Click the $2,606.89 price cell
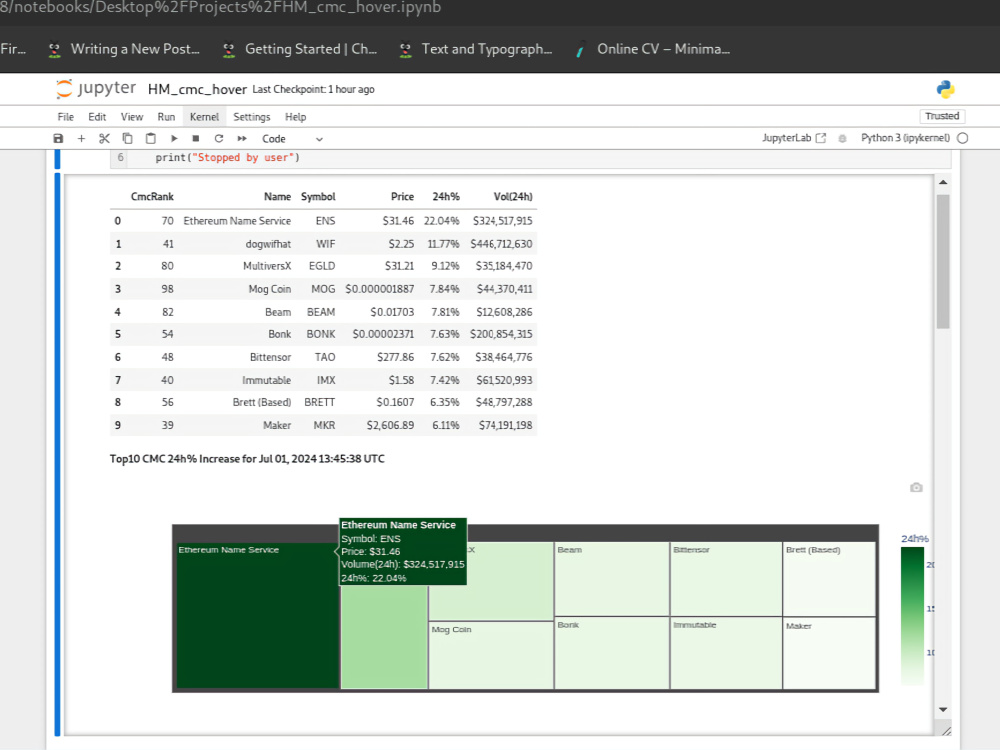Viewport: 1000px width, 750px height. click(x=390, y=425)
